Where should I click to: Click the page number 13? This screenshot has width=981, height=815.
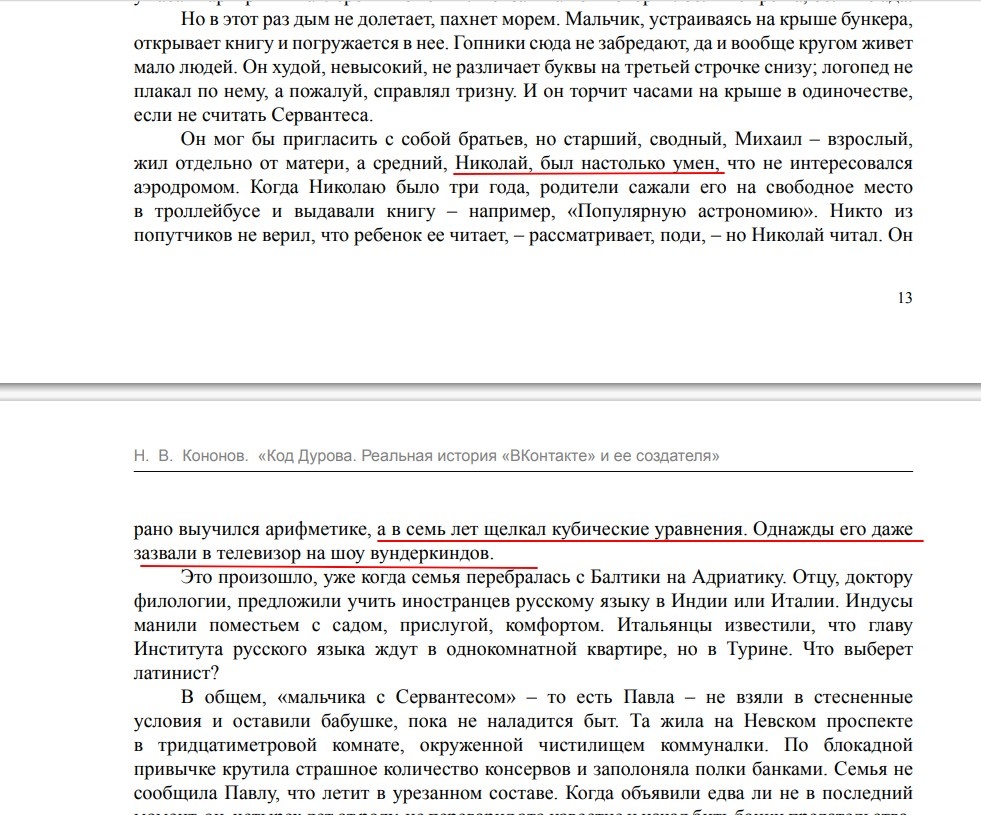[905, 298]
